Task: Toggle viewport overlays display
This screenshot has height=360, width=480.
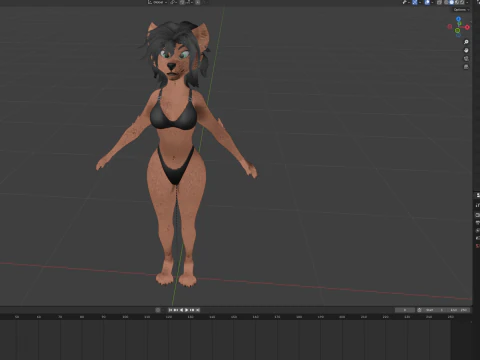Action: [x=427, y=2]
